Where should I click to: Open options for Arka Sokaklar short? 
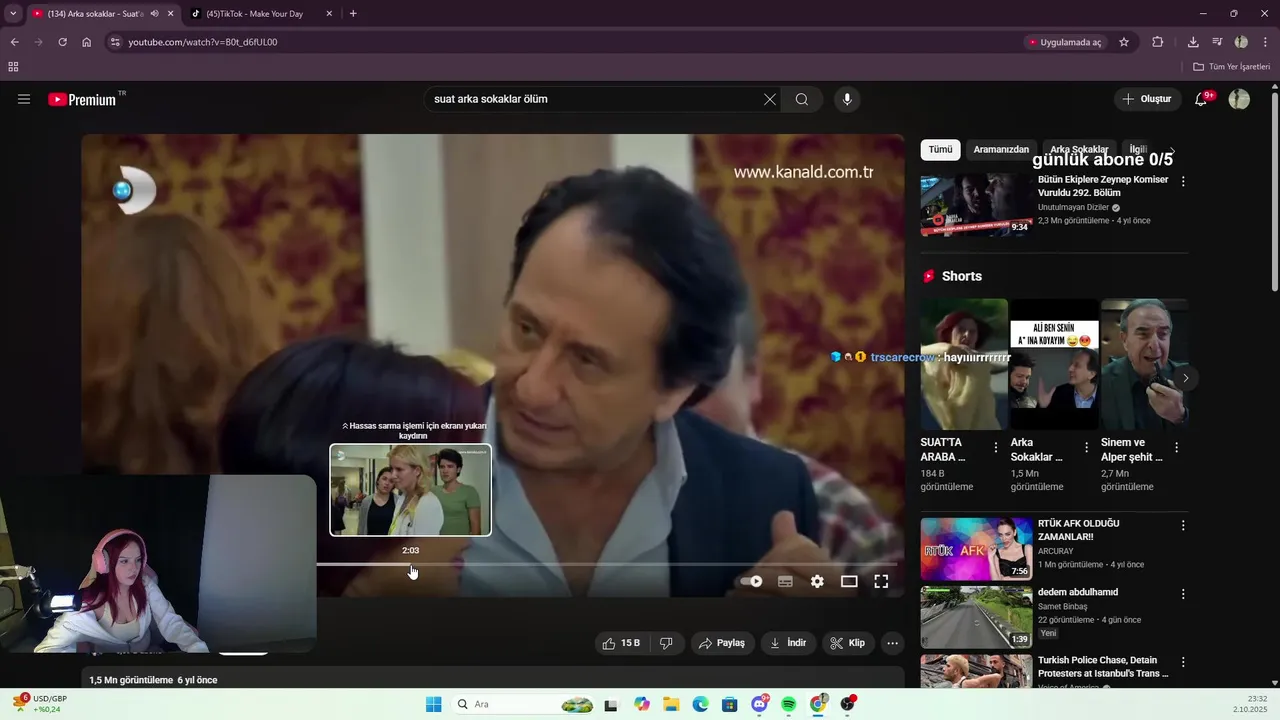1086,448
